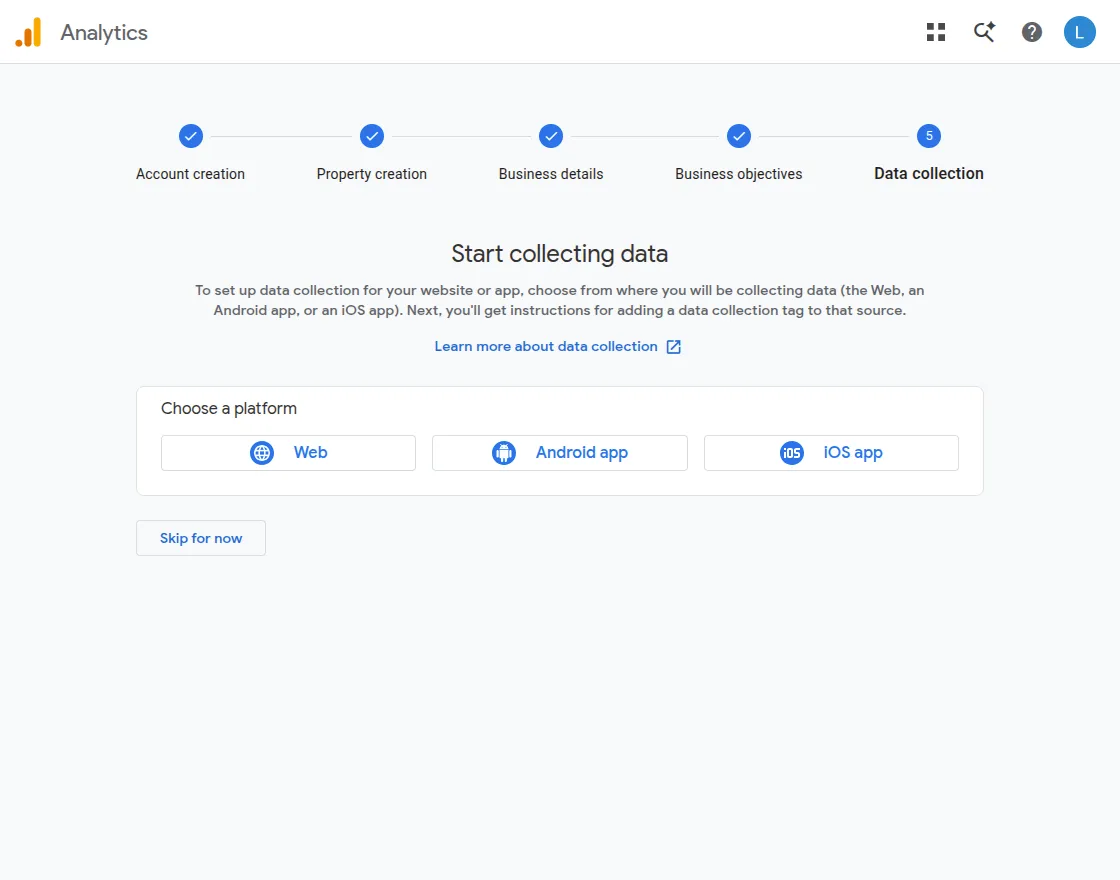This screenshot has width=1120, height=880.
Task: Choose the Web platform button
Action: click(x=289, y=453)
